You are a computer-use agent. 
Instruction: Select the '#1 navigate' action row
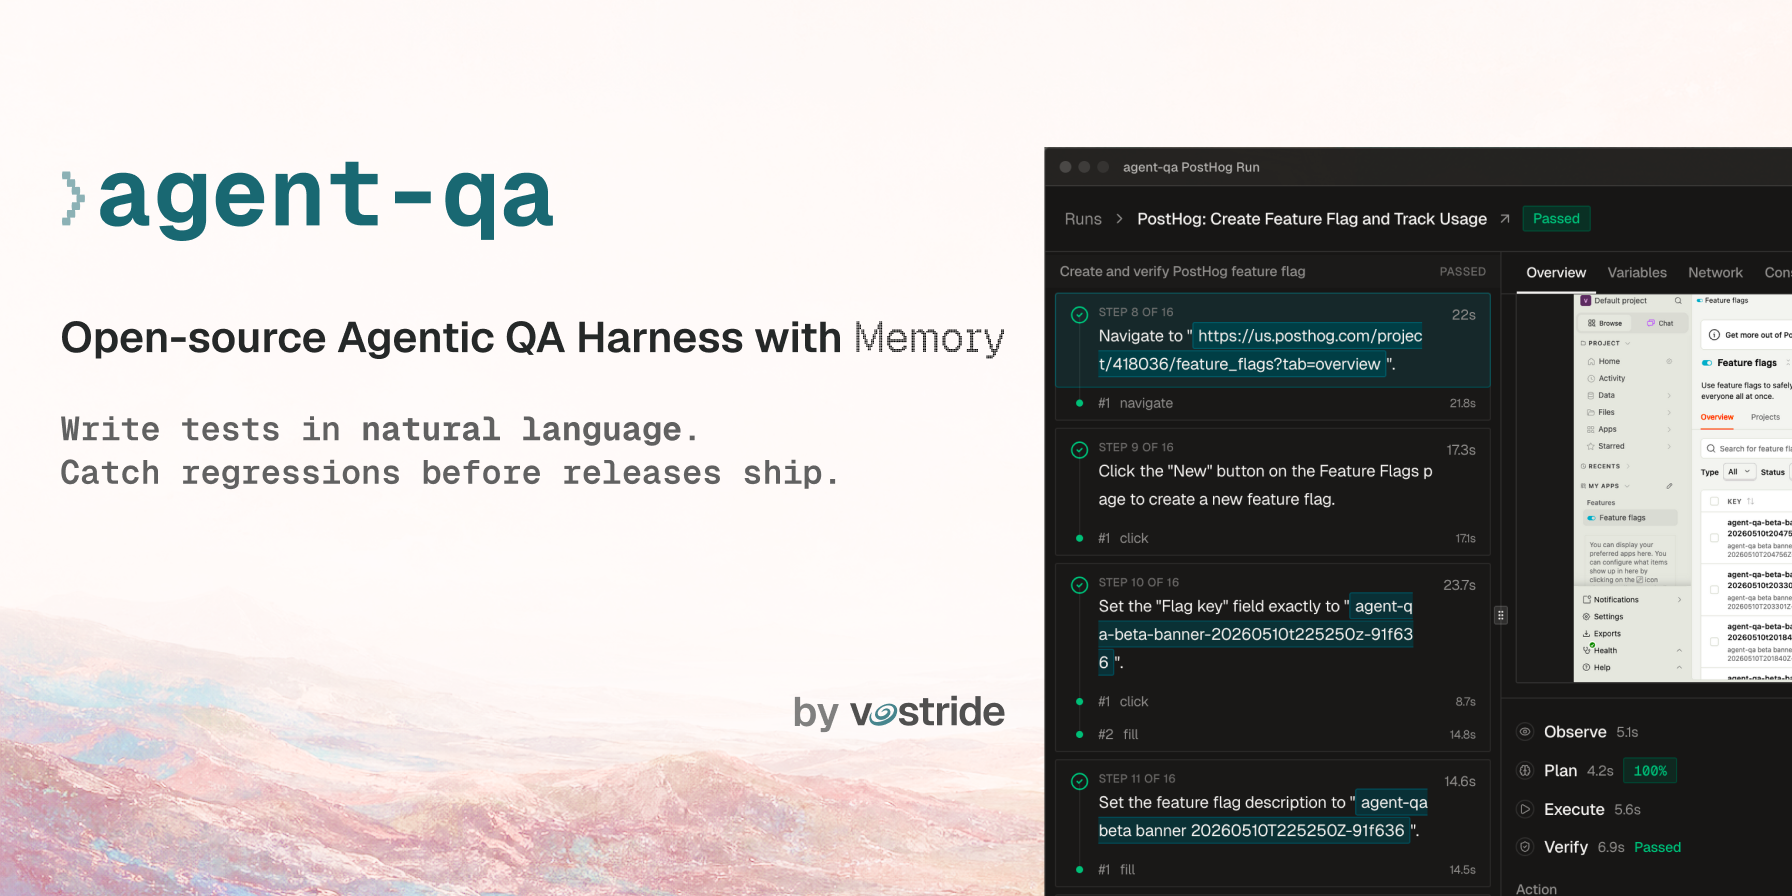(1273, 403)
